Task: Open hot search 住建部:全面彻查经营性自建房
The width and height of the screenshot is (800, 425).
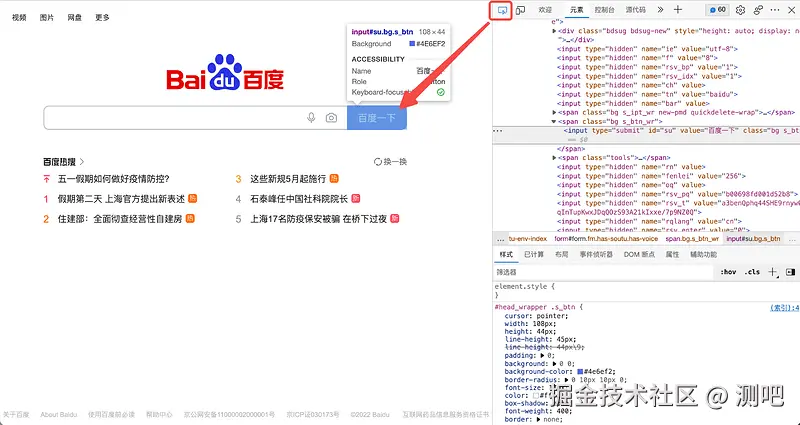Action: pos(120,219)
